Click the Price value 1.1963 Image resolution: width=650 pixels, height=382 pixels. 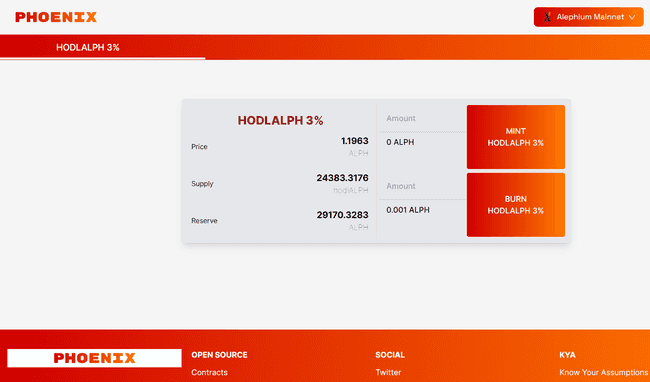(x=354, y=141)
